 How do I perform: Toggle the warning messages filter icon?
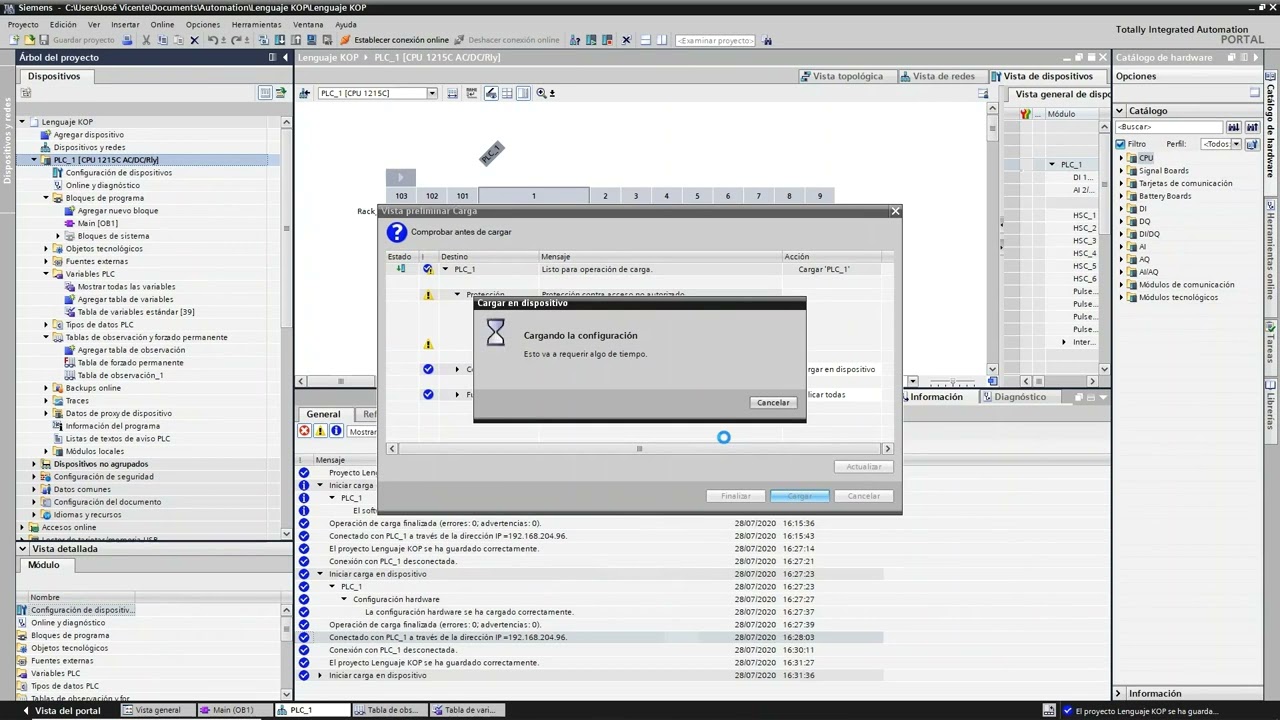point(320,431)
